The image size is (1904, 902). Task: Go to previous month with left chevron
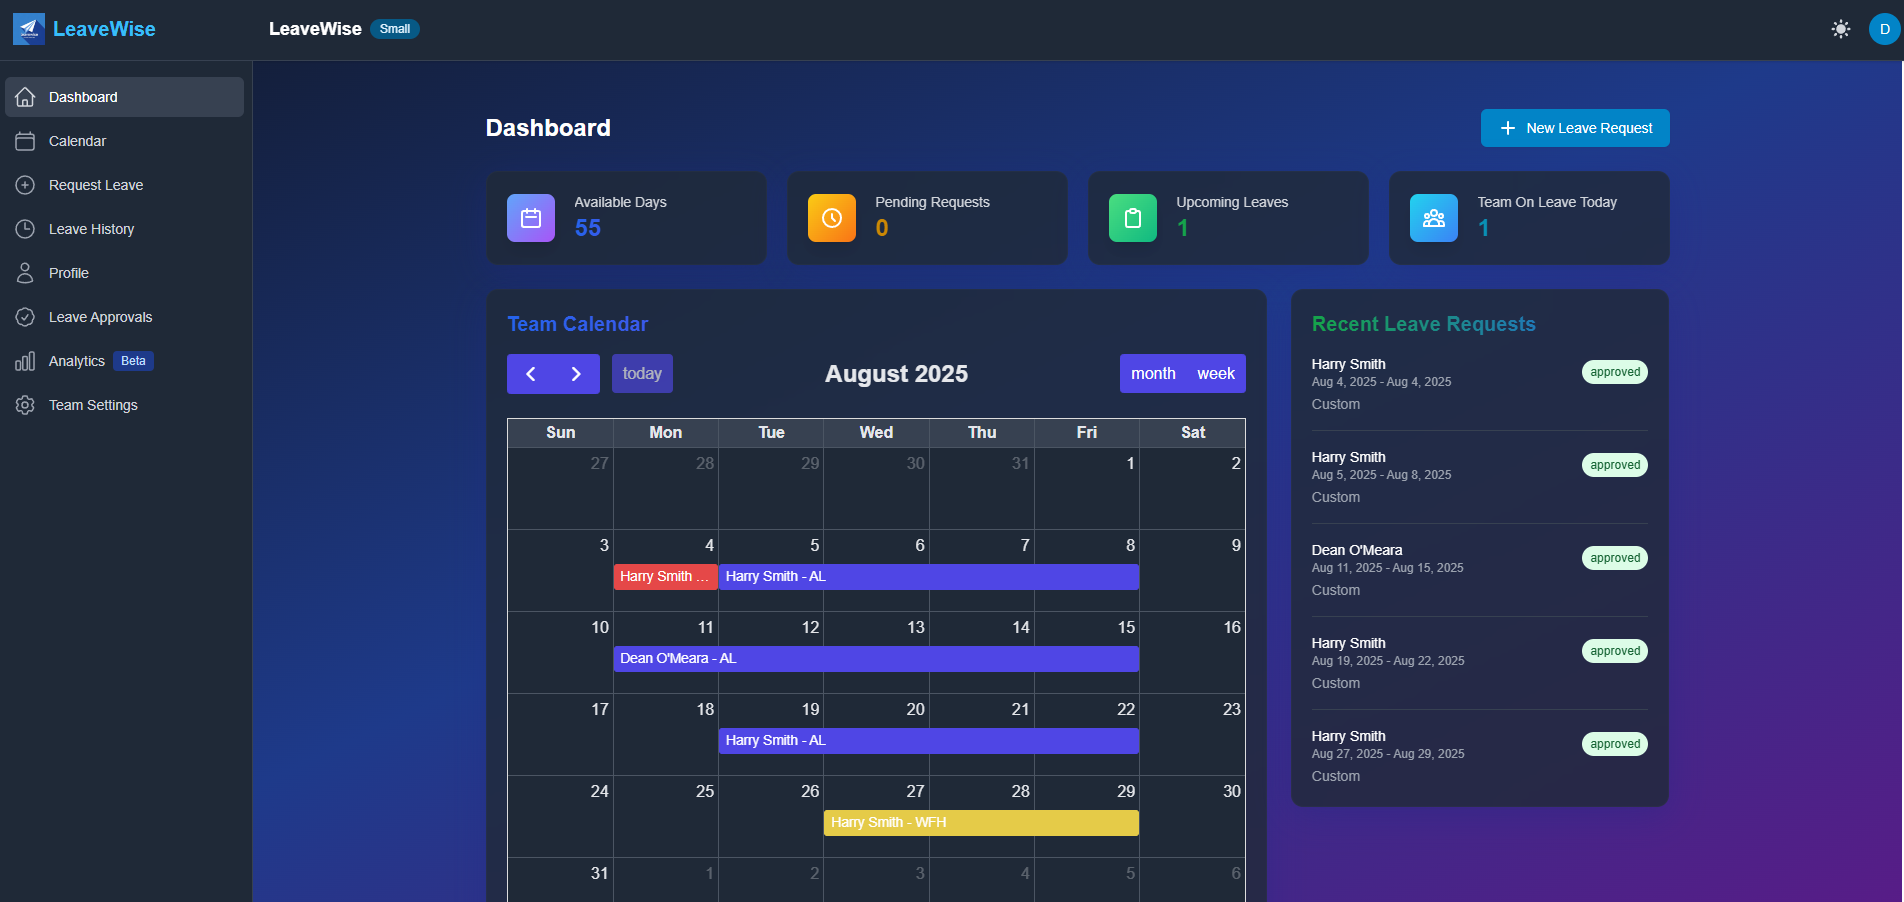[x=531, y=374]
